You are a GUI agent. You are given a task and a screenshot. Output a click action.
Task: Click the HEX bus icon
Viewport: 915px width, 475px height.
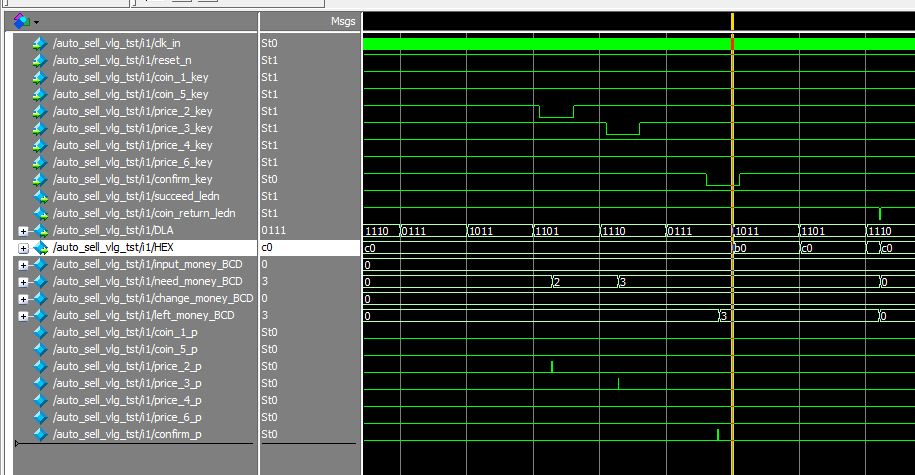[x=40, y=247]
